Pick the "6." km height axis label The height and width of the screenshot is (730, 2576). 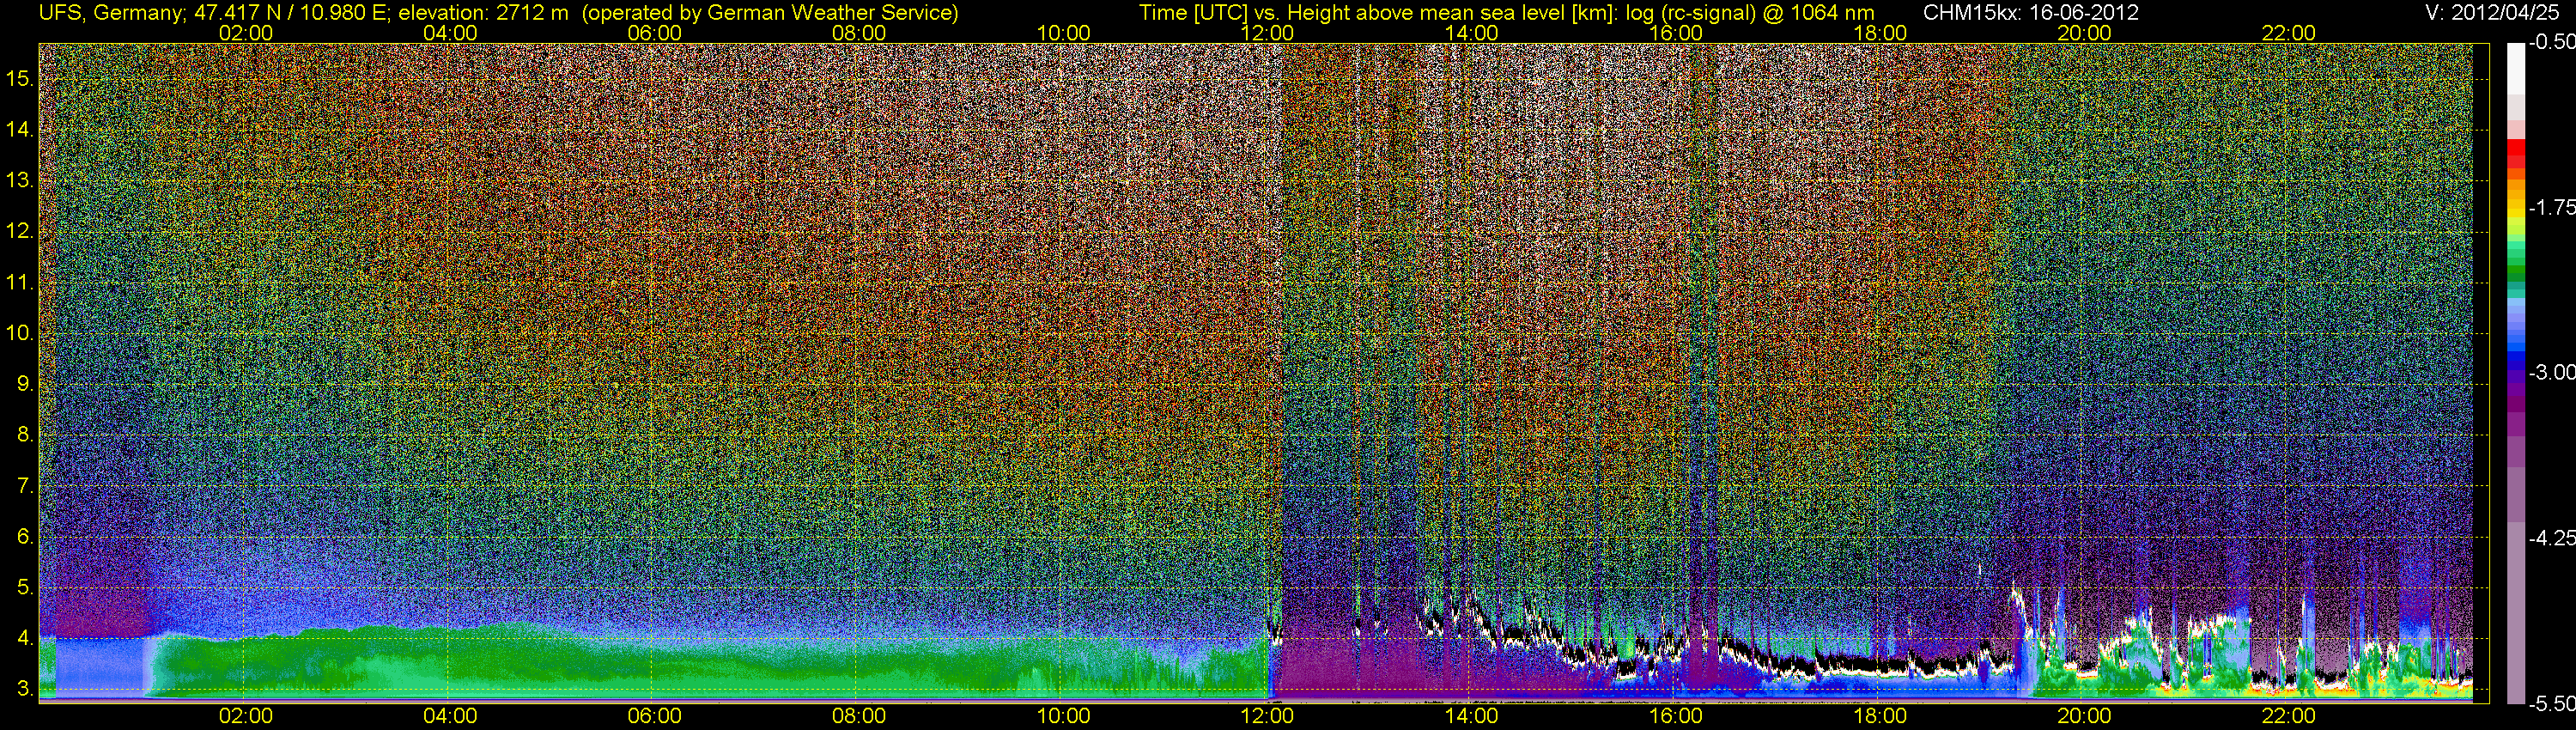[x=25, y=537]
